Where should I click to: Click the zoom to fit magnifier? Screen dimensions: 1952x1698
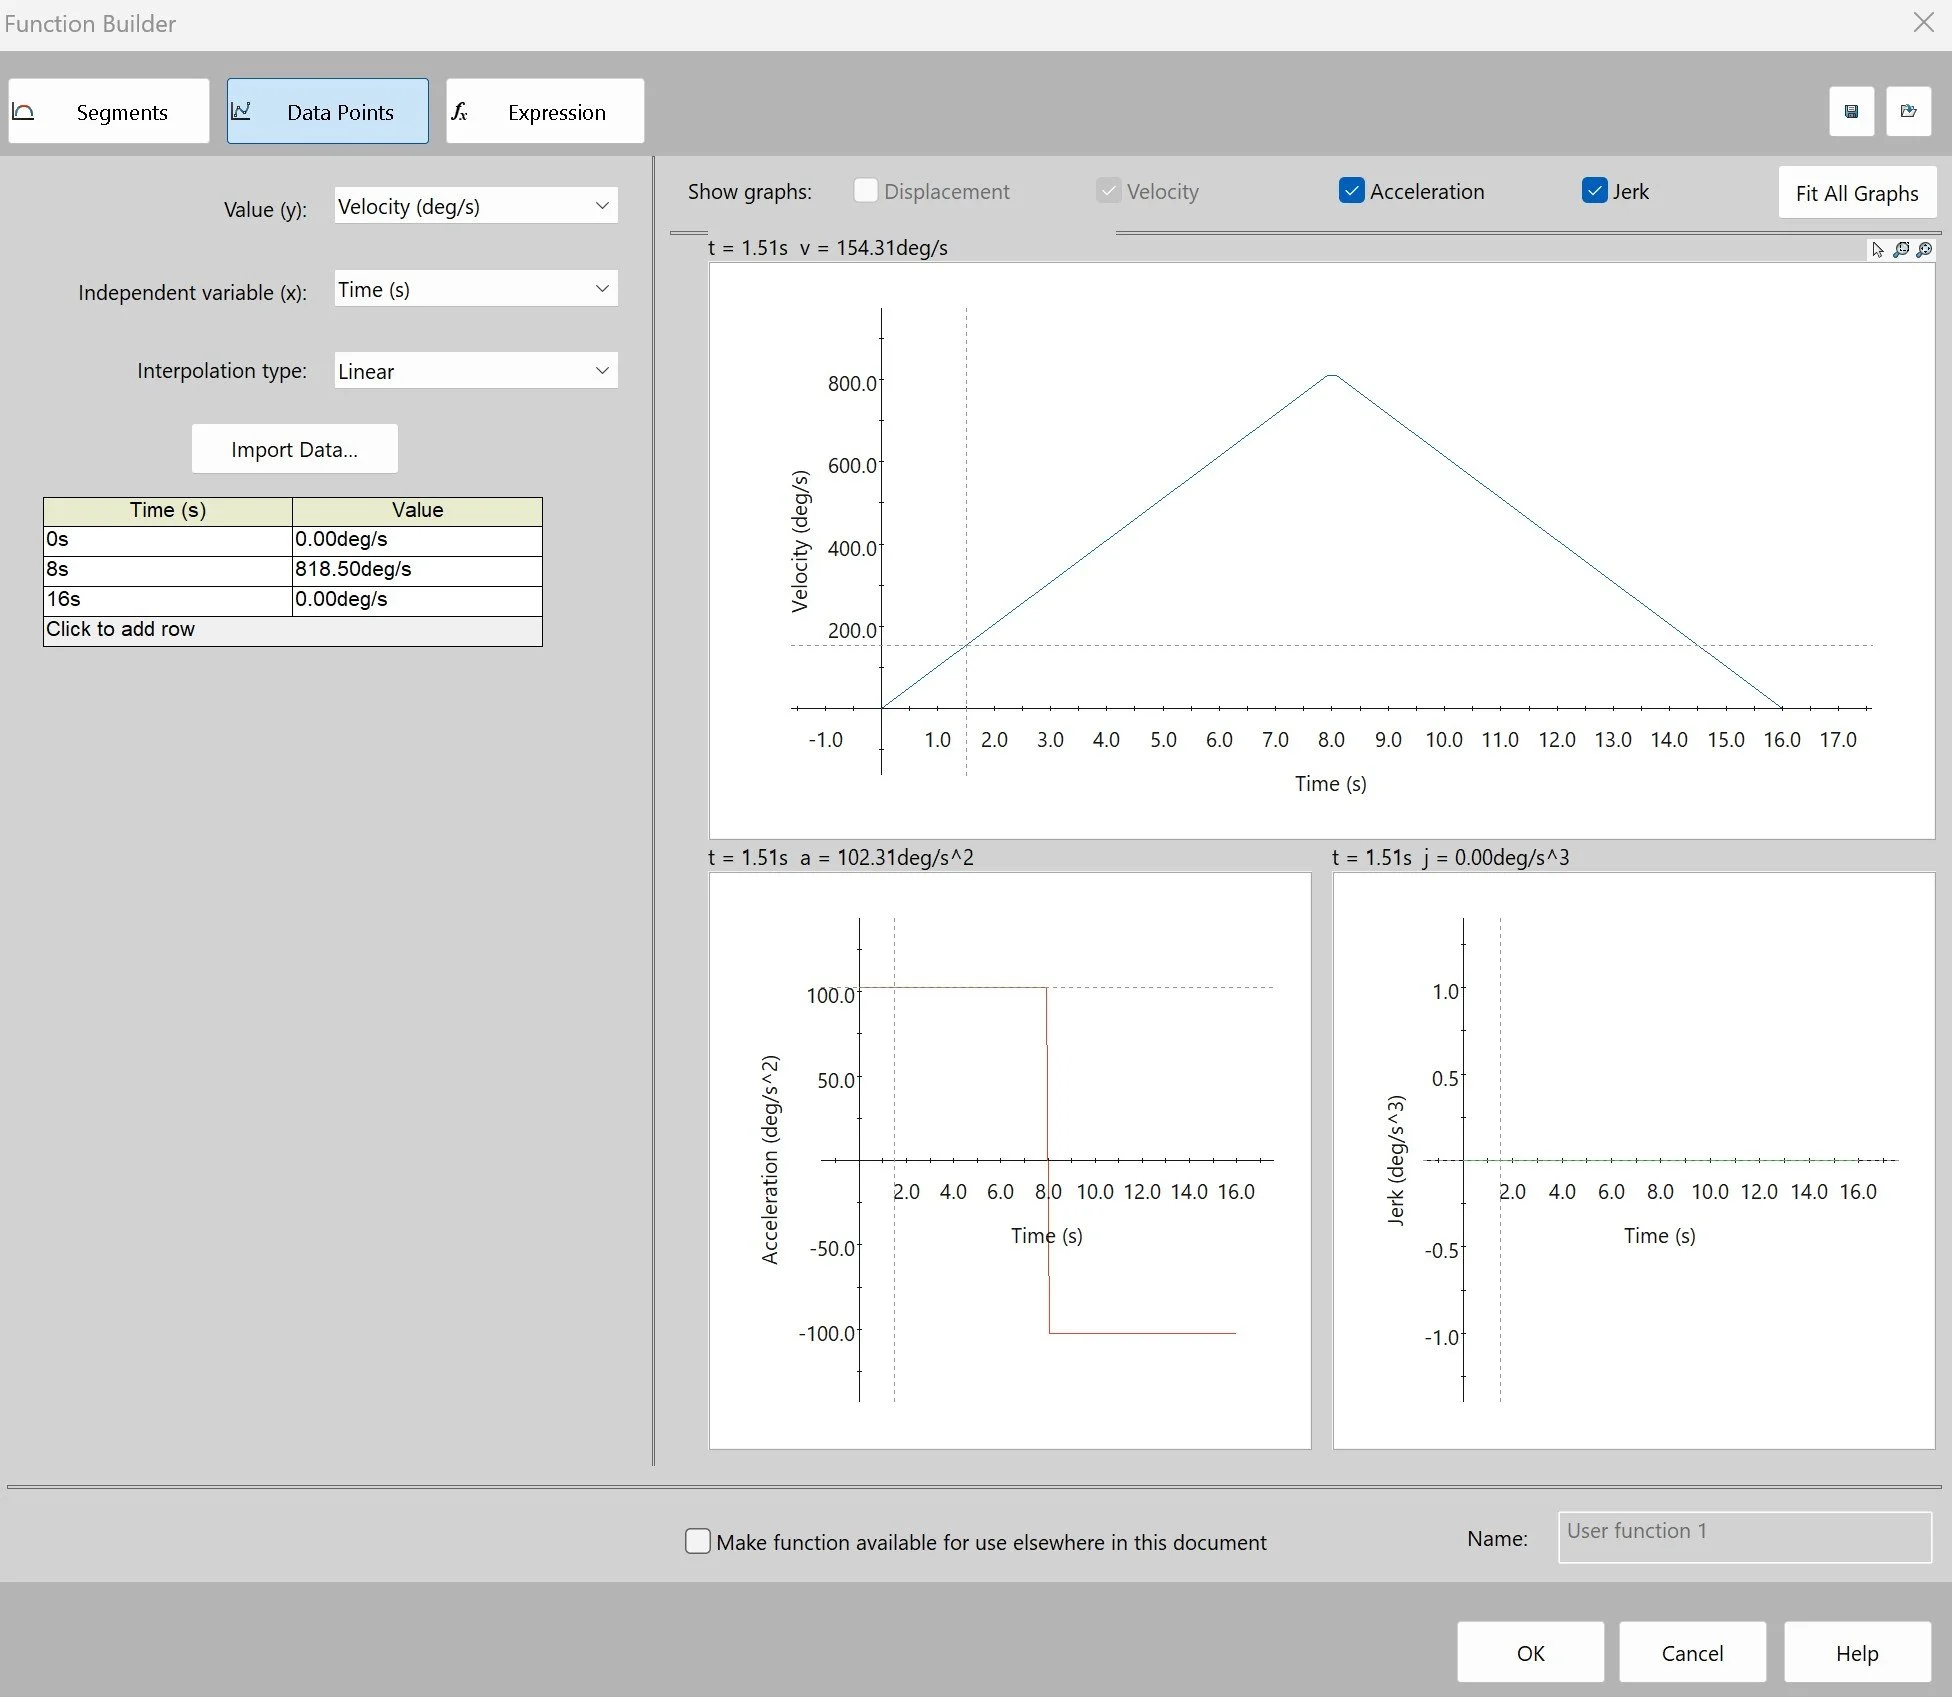coord(1924,250)
